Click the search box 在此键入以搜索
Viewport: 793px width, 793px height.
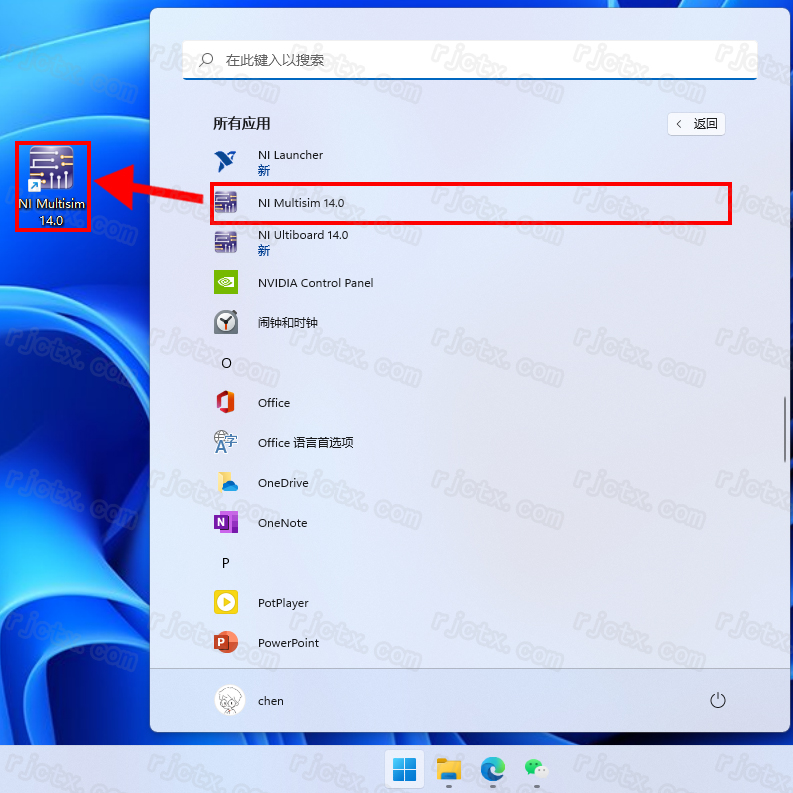470,60
